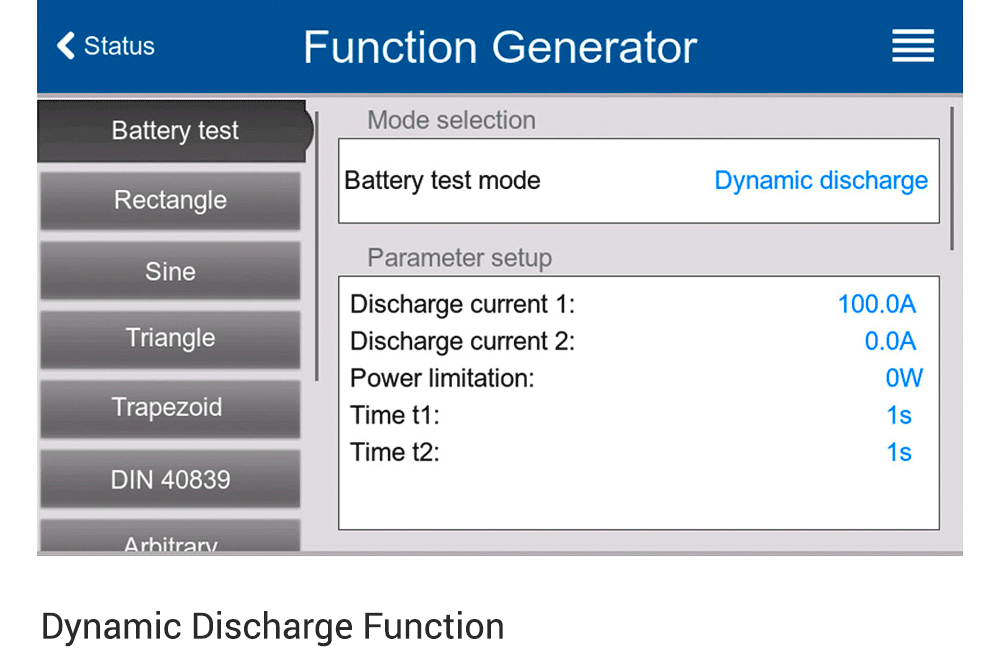Click the Dynamic Discharge Function caption
Viewport: 1000px width, 667px height.
coord(272,627)
